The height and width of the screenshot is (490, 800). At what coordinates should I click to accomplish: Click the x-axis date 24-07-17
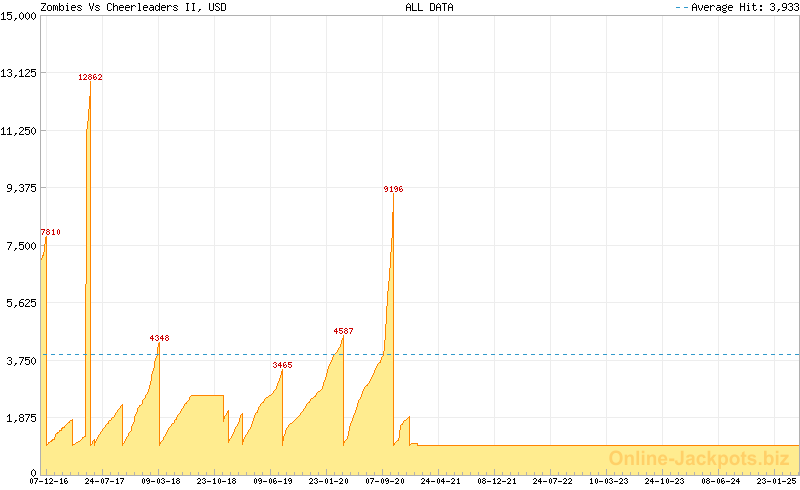pyautogui.click(x=105, y=481)
